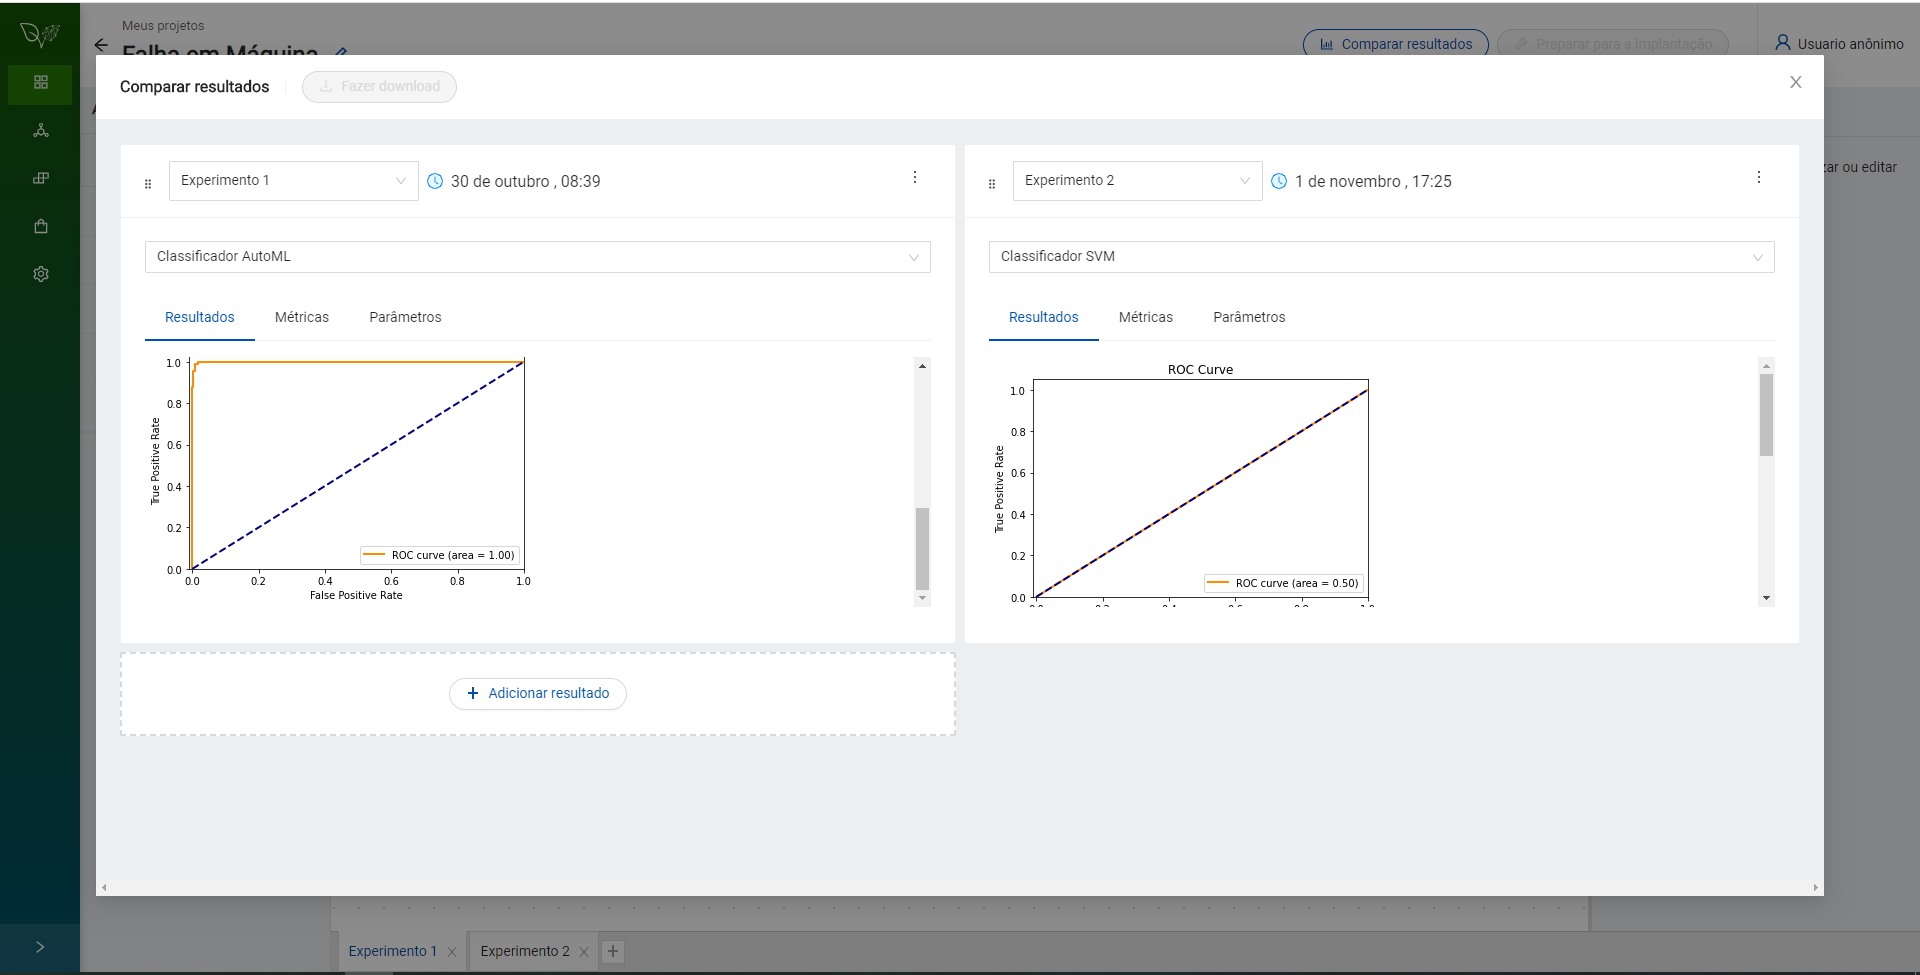Viewport: 1920px width, 975px height.
Task: Click the ROC curve area 0.50 legend
Action: coord(1284,583)
